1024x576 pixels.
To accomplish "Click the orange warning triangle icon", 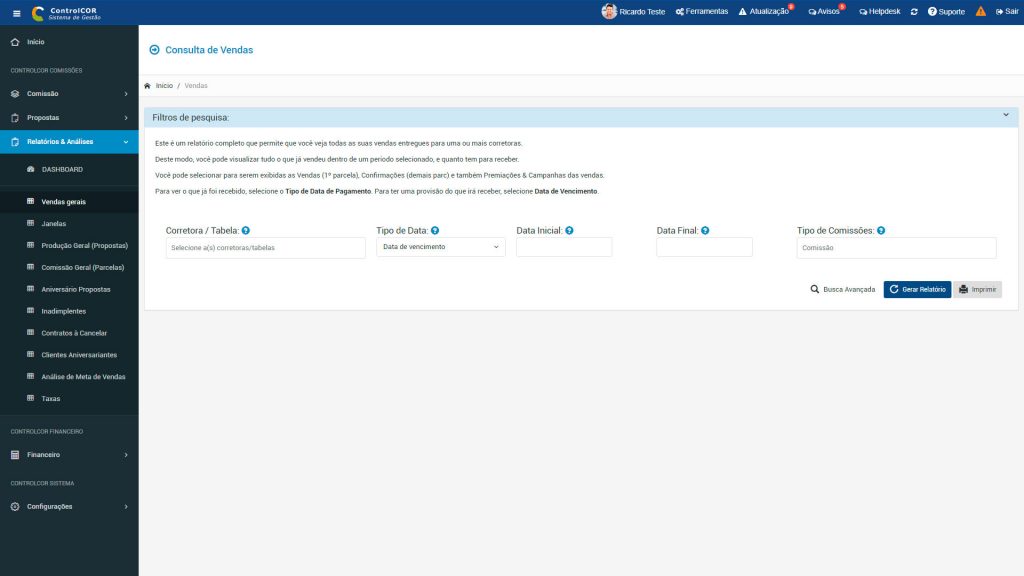I will coord(981,11).
